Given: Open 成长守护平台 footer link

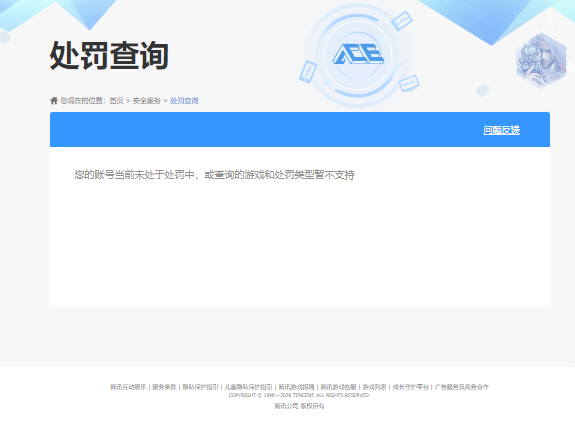Looking at the screenshot, I should 411,387.
